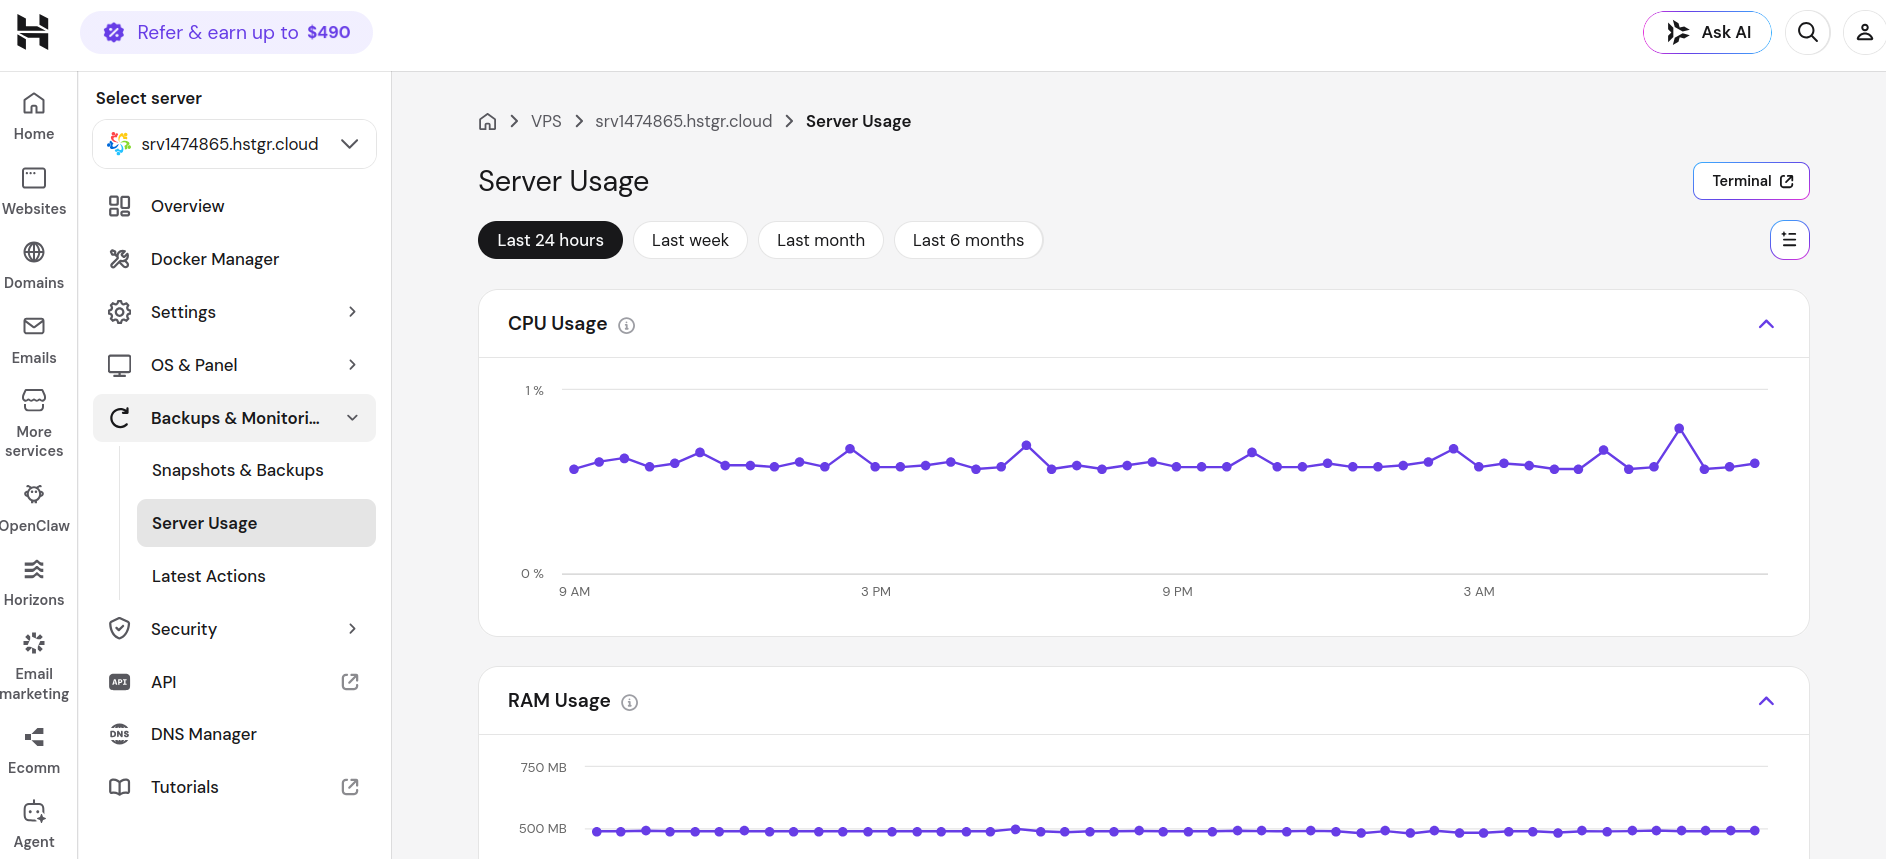This screenshot has height=859, width=1886.
Task: Click RAM Usage info icon
Action: [x=630, y=702]
